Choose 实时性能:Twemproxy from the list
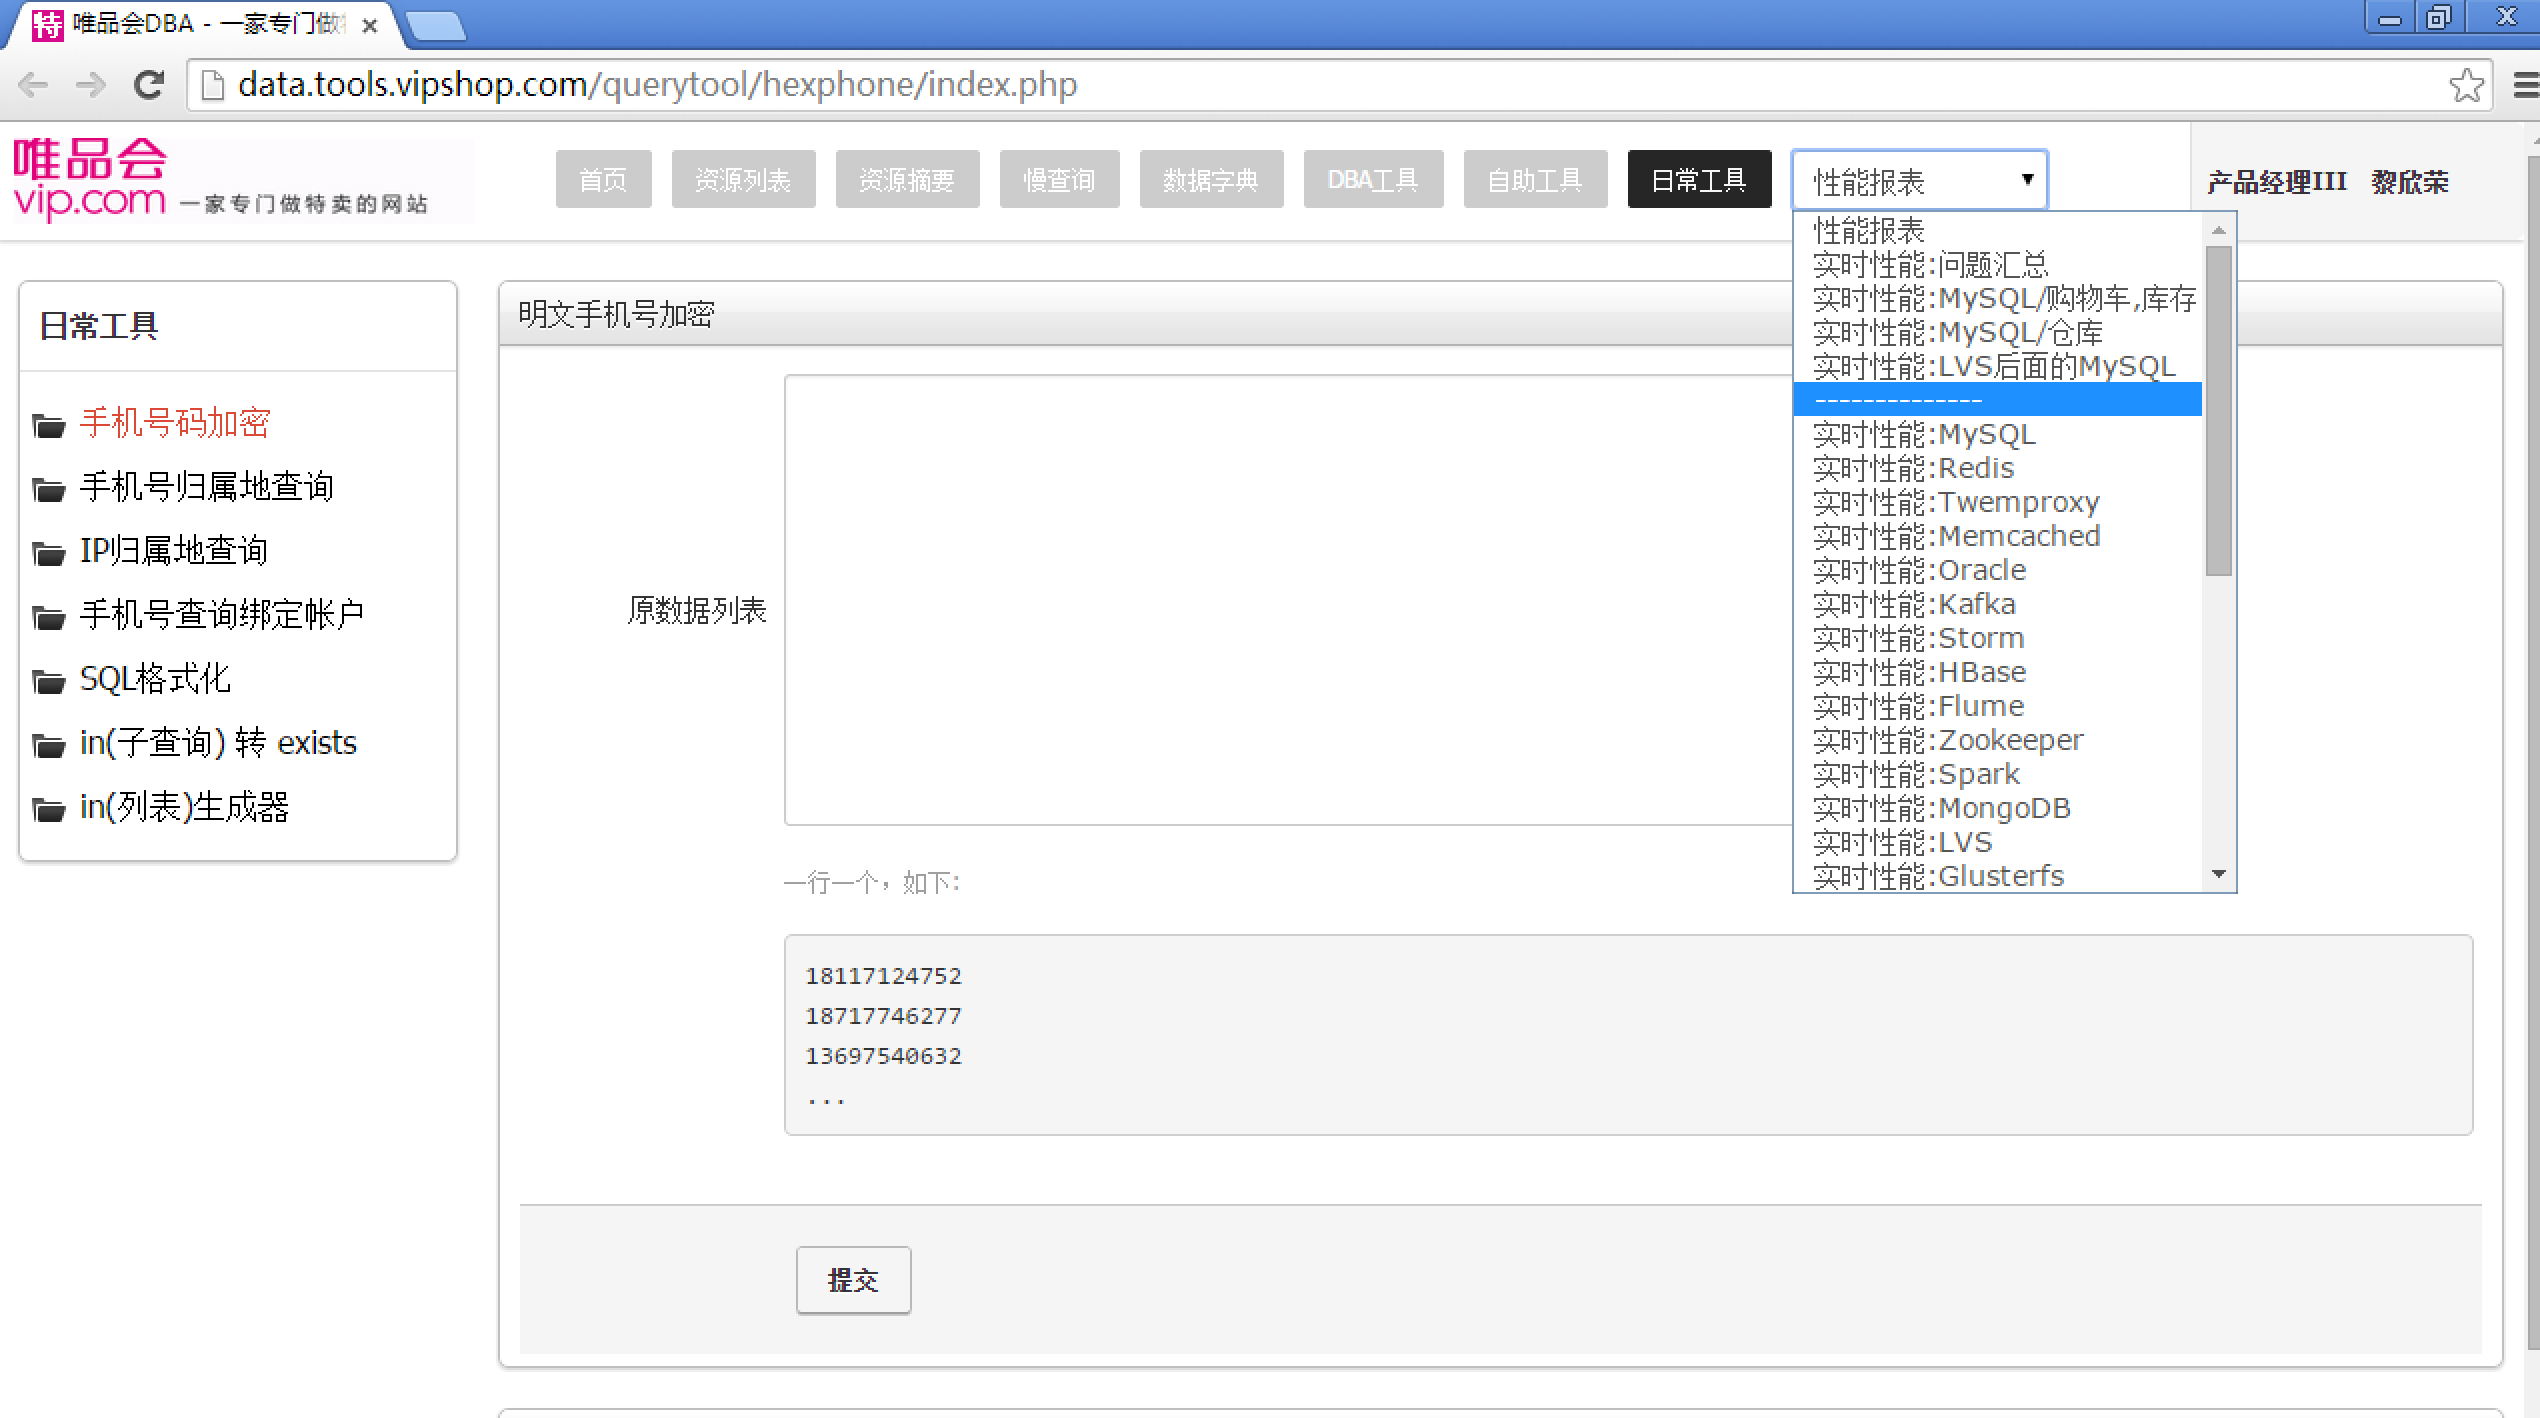Image resolution: width=2540 pixels, height=1418 pixels. (x=1997, y=502)
